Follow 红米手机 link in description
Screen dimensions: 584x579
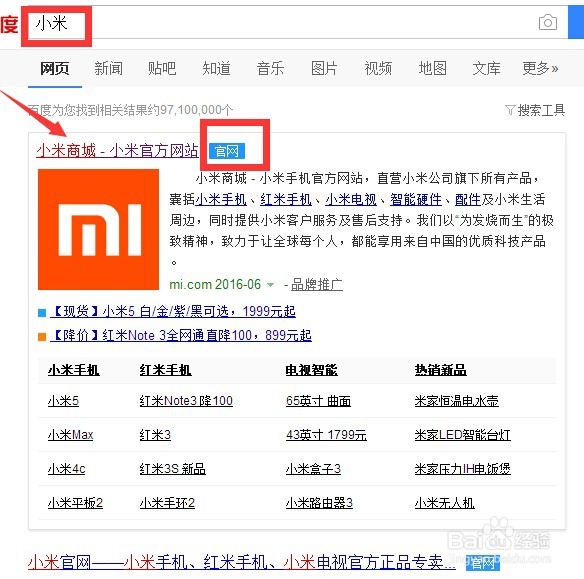pyautogui.click(x=286, y=200)
